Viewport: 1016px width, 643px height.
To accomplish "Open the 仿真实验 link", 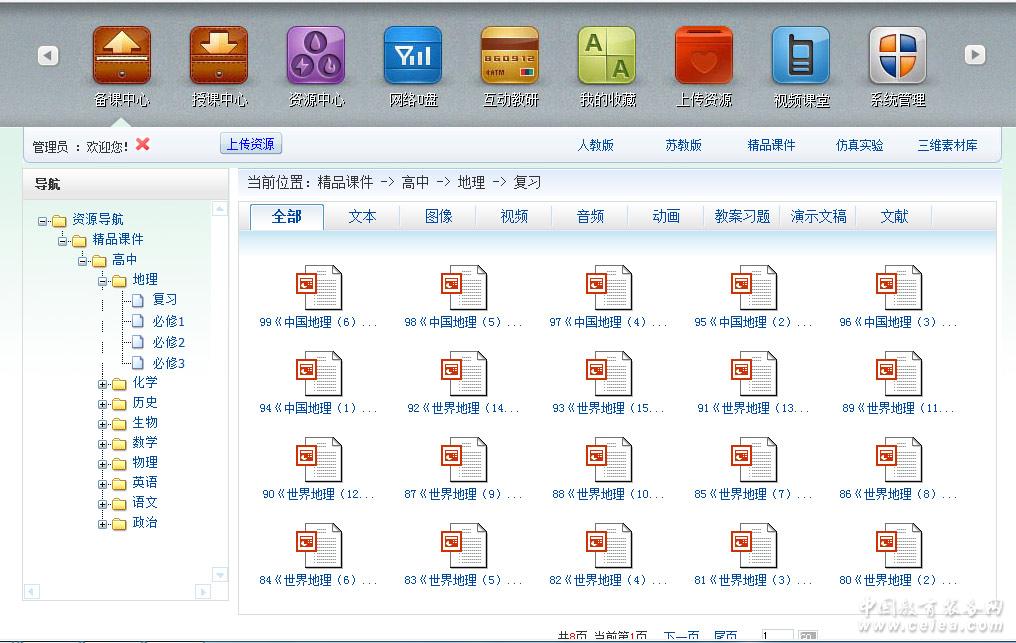I will tap(859, 145).
